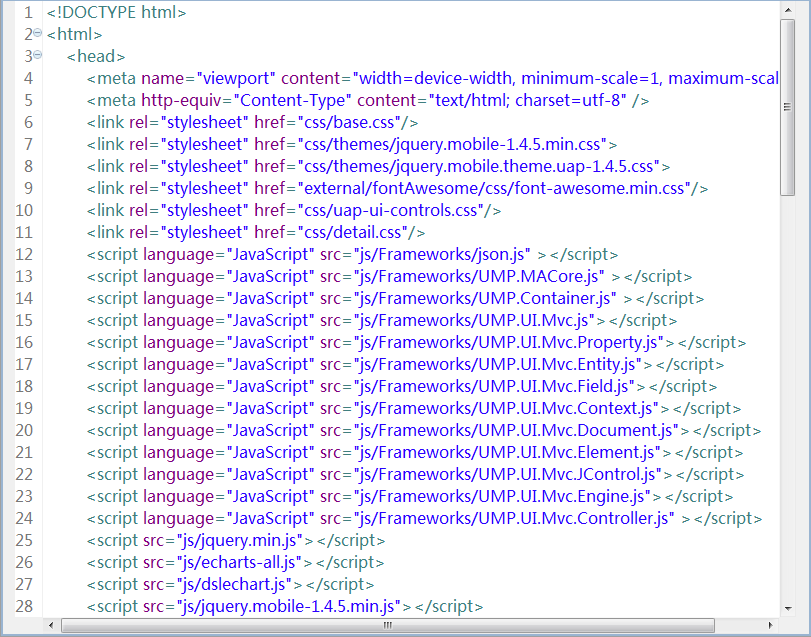Click "css/uap-ui-controls.css" href value

(391, 210)
